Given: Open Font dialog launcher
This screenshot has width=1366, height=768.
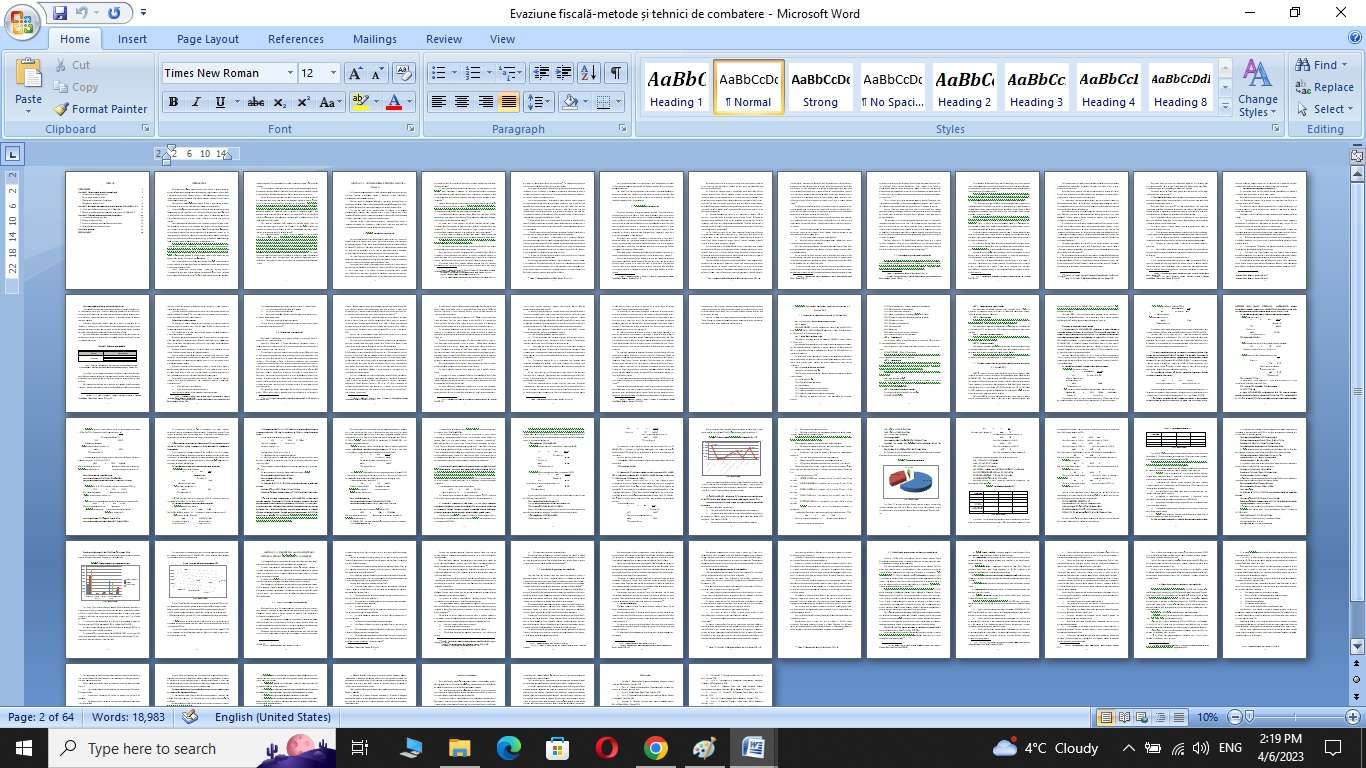Looking at the screenshot, I should pos(410,129).
